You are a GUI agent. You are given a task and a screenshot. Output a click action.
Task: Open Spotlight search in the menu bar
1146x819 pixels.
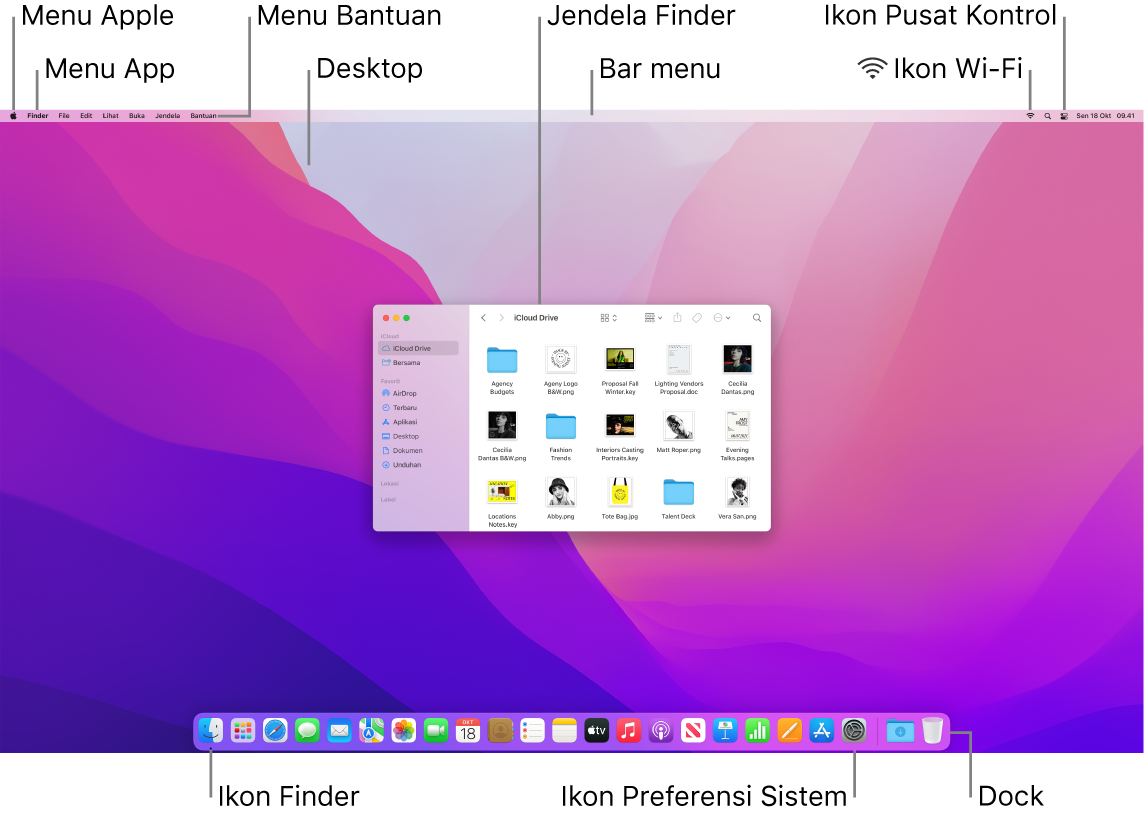1046,115
